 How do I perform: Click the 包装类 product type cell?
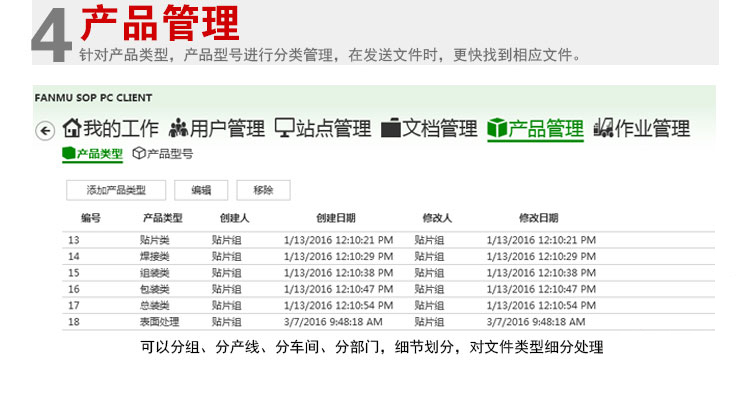[x=154, y=289]
